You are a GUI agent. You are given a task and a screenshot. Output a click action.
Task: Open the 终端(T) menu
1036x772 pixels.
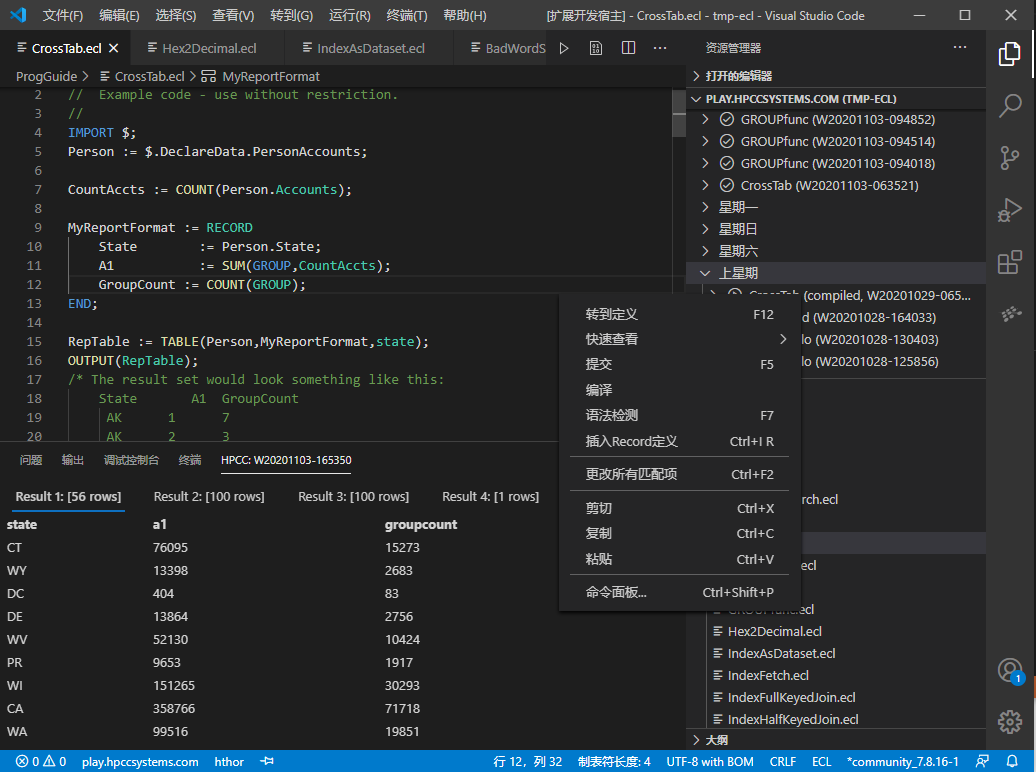pyautogui.click(x=407, y=15)
